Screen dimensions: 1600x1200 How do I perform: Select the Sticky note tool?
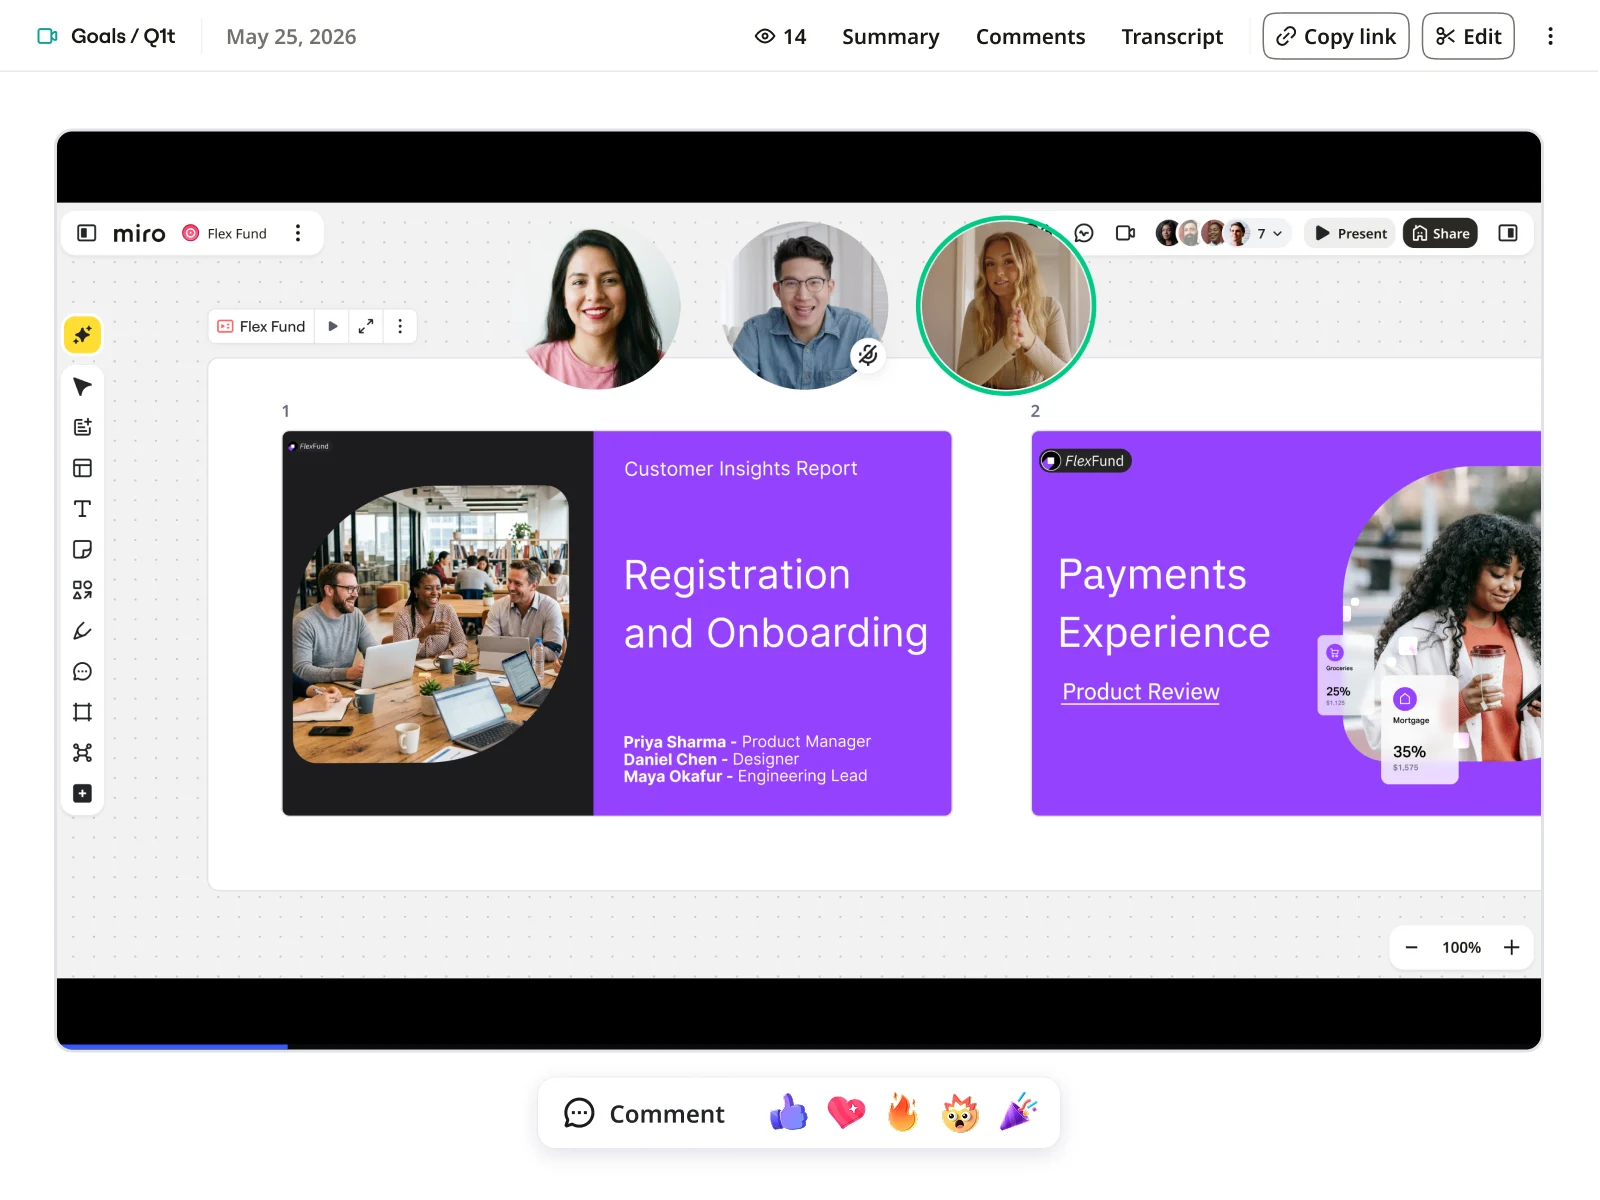tap(83, 549)
